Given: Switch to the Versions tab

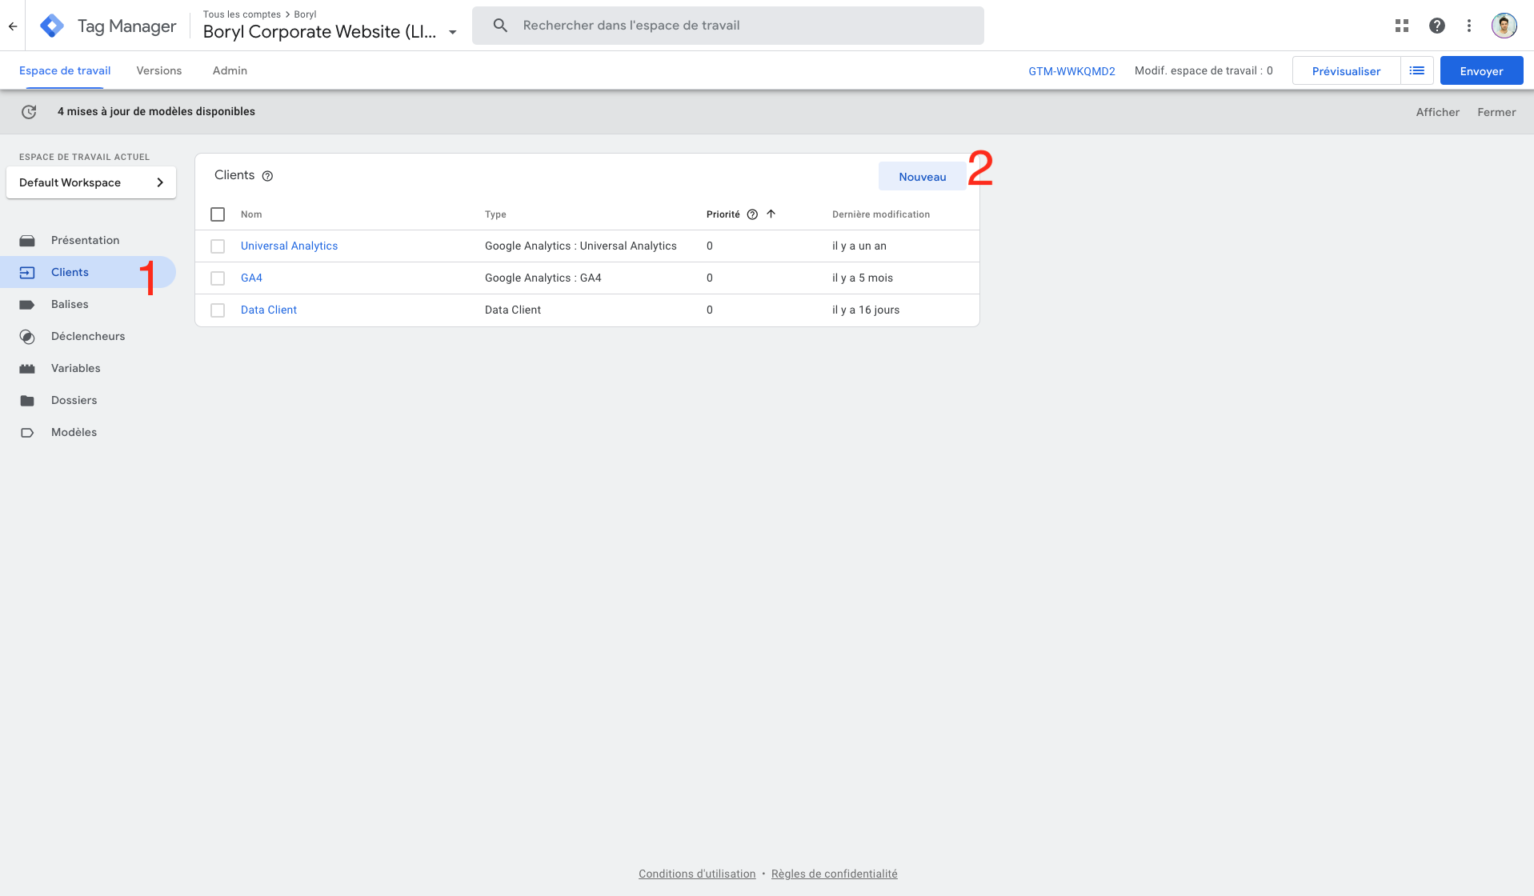Looking at the screenshot, I should pyautogui.click(x=158, y=70).
